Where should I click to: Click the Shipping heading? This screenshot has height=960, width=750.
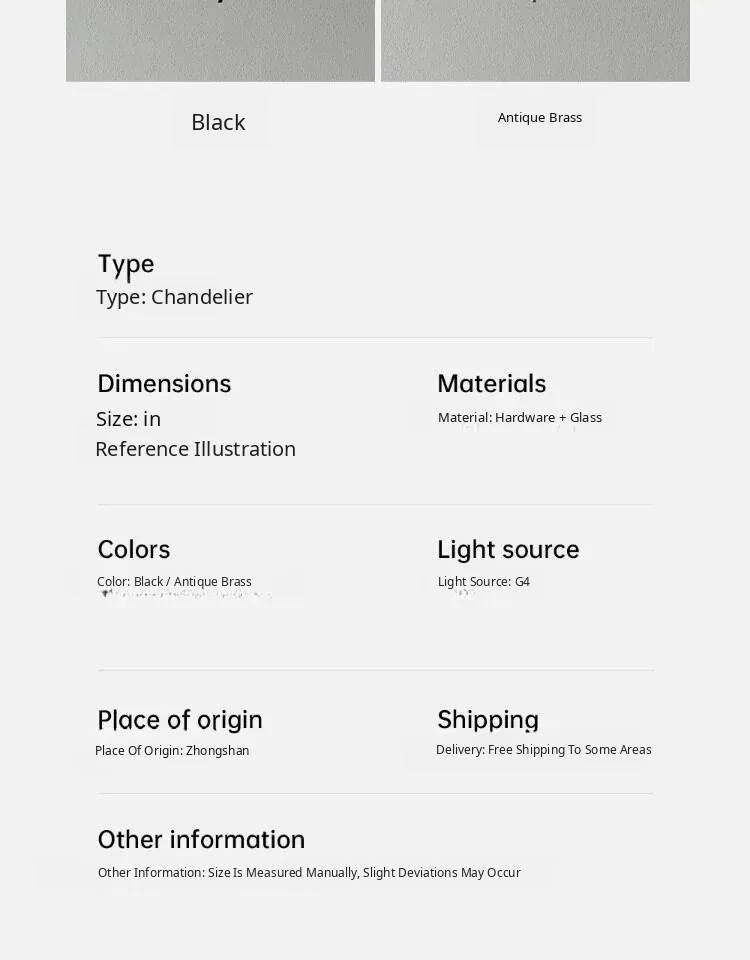tap(488, 720)
